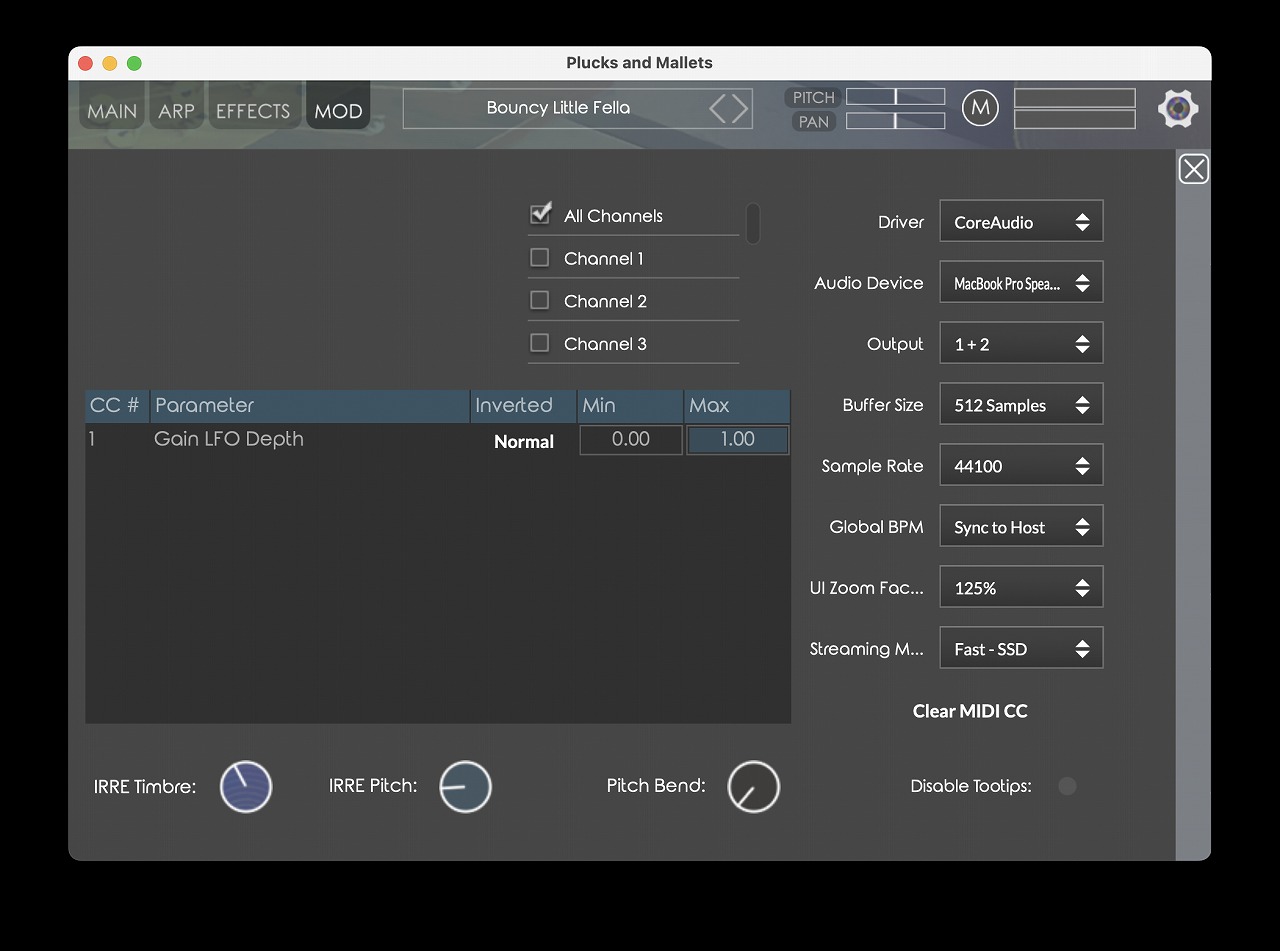Uncheck the All Channels checkbox
This screenshot has height=951, width=1280.
click(540, 214)
